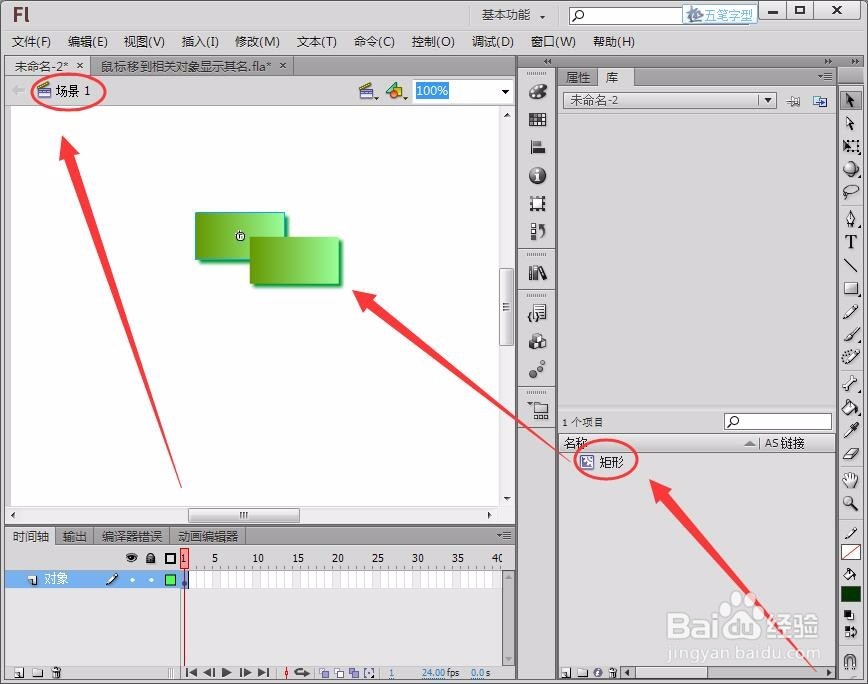
Task: Toggle Onion Skin Outlines button
Action: pos(339,673)
